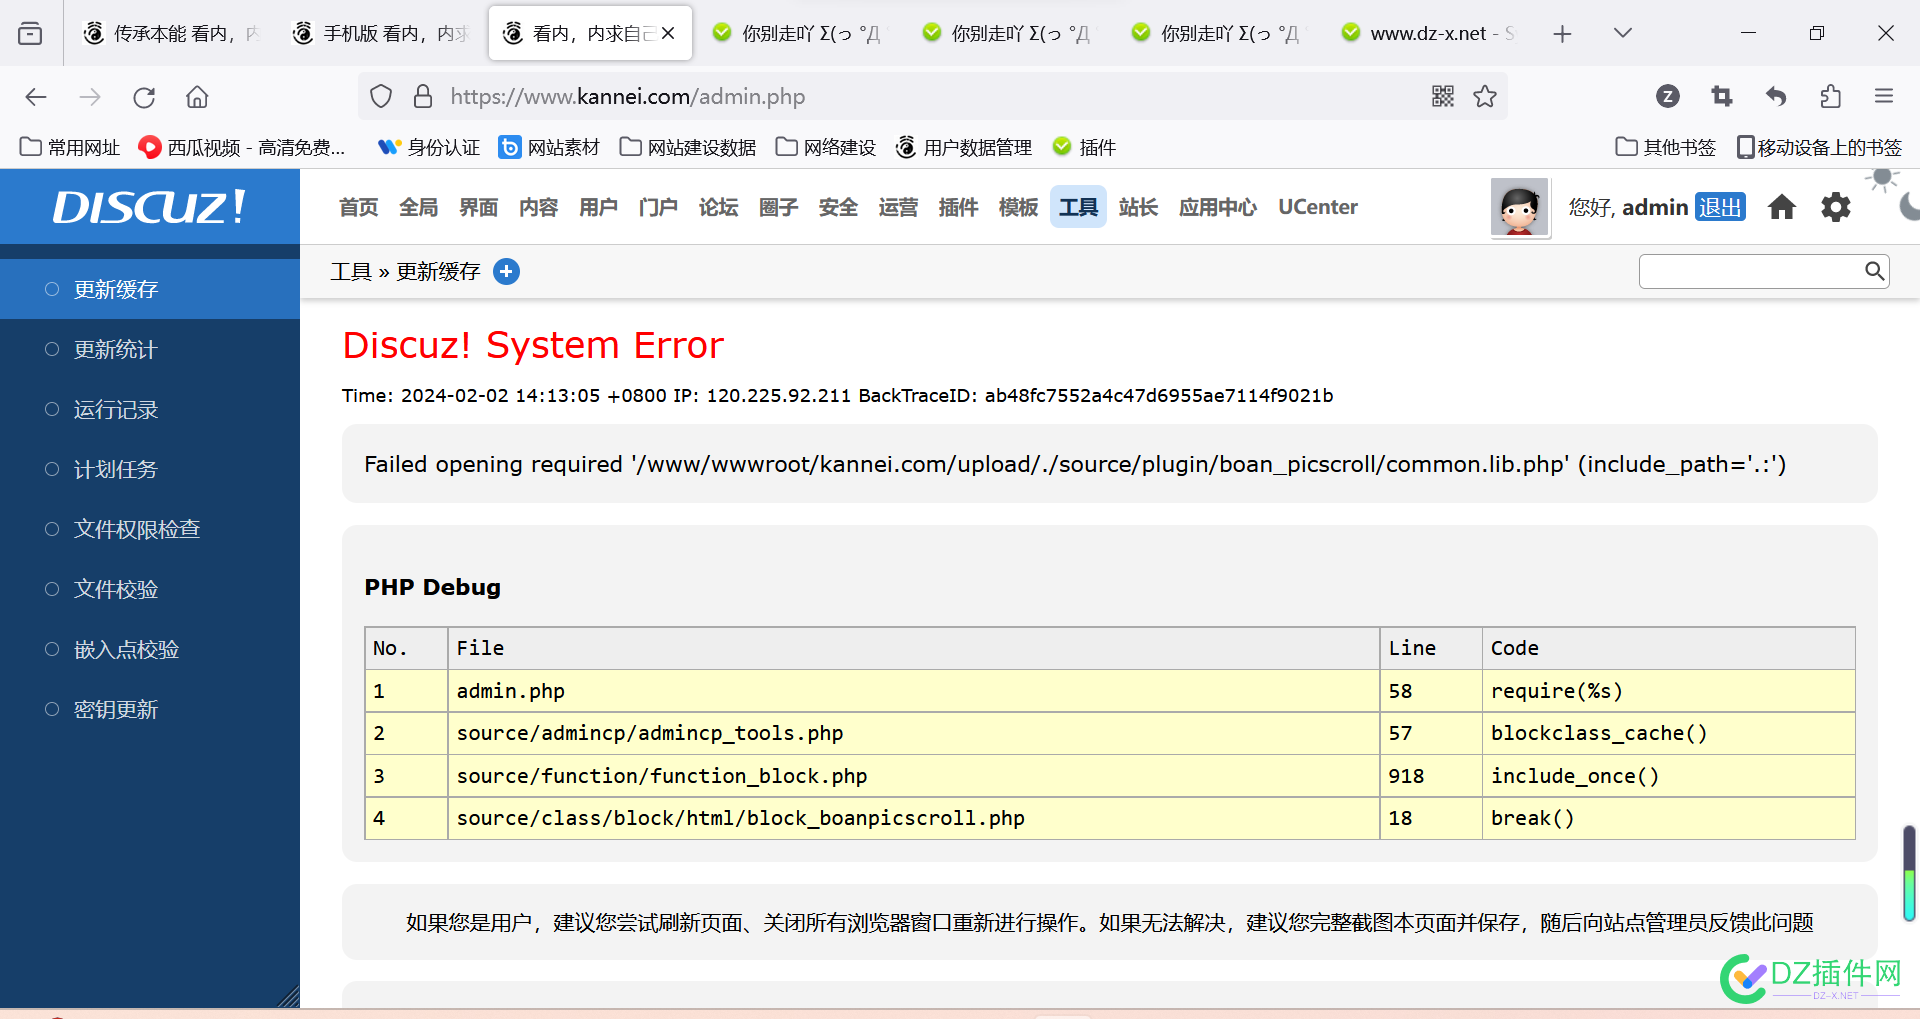Open the 网站素材 bookmark
The height and width of the screenshot is (1019, 1920).
pyautogui.click(x=549, y=147)
